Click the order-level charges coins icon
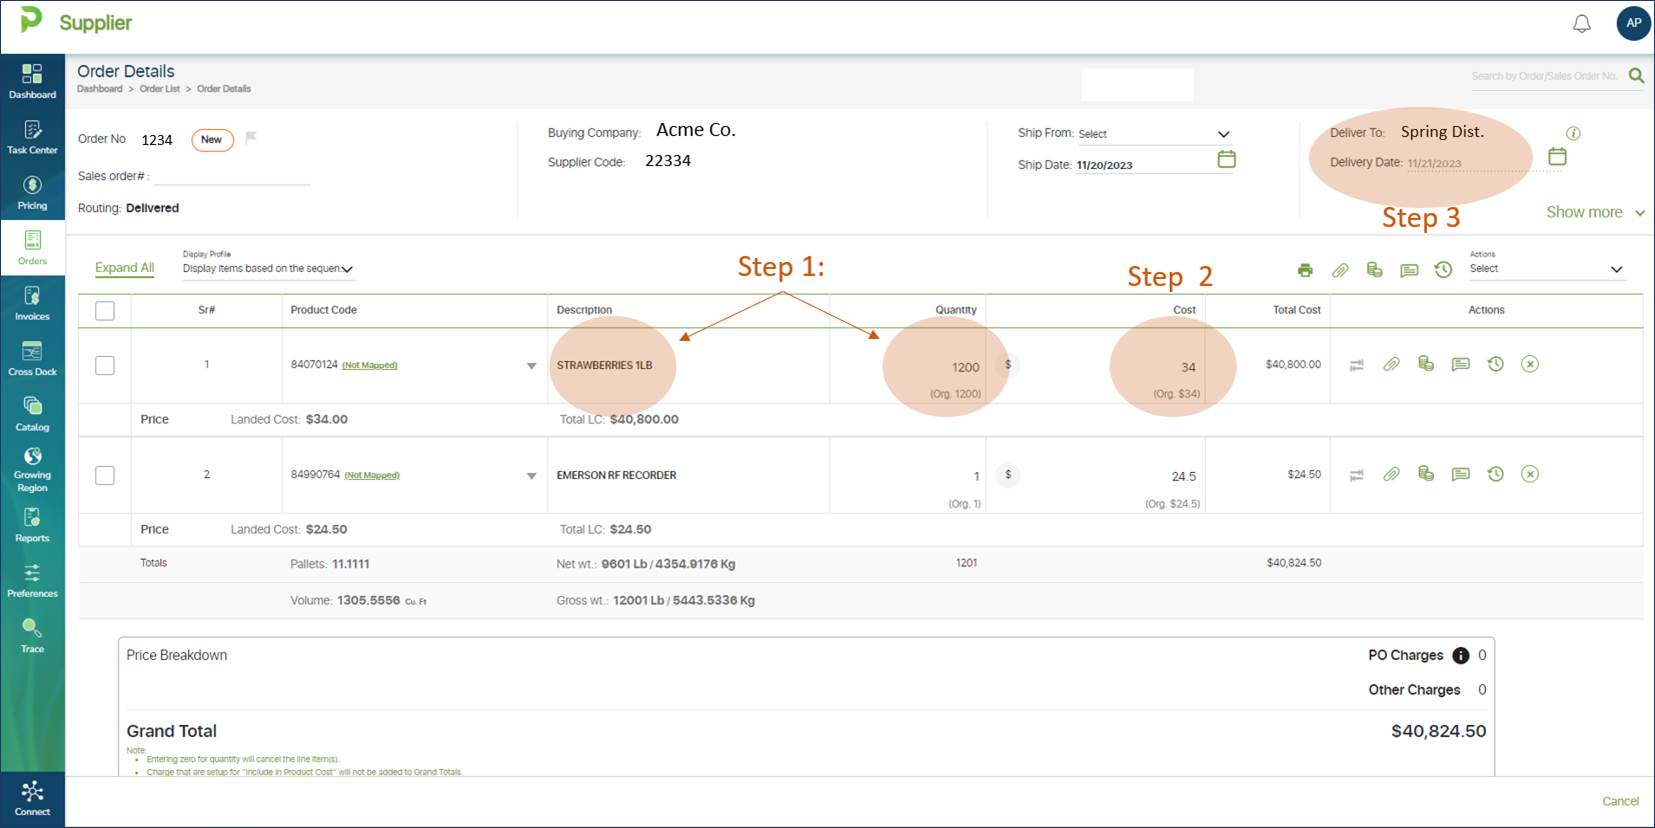This screenshot has width=1655, height=828. pos(1374,270)
